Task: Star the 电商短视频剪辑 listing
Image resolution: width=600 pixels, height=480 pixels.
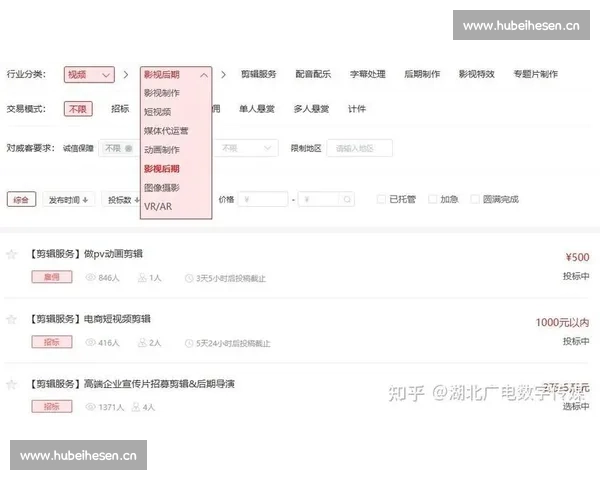Action: (11, 319)
